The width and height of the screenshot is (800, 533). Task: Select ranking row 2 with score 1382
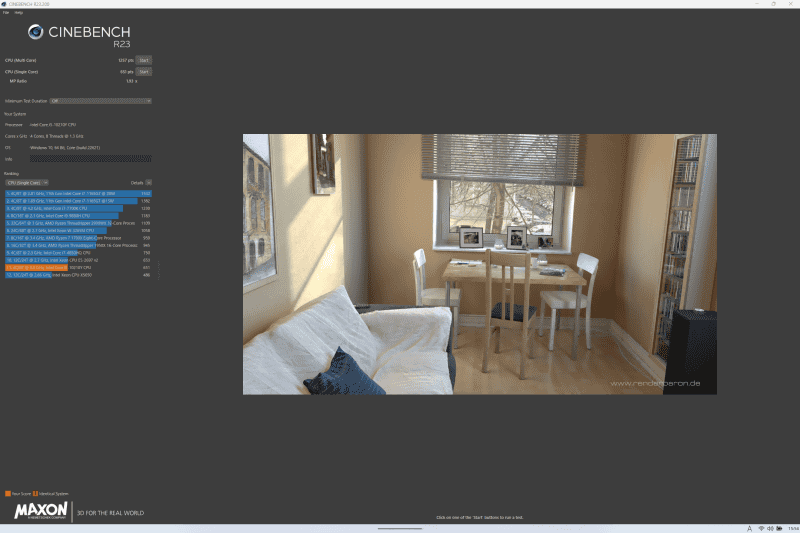click(79, 201)
